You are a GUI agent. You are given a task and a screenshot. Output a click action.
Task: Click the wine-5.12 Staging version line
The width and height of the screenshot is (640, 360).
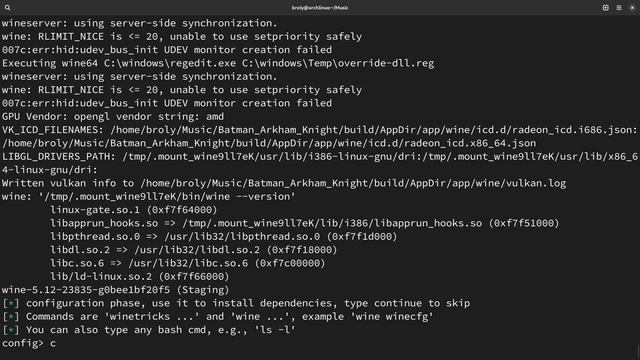(116, 290)
